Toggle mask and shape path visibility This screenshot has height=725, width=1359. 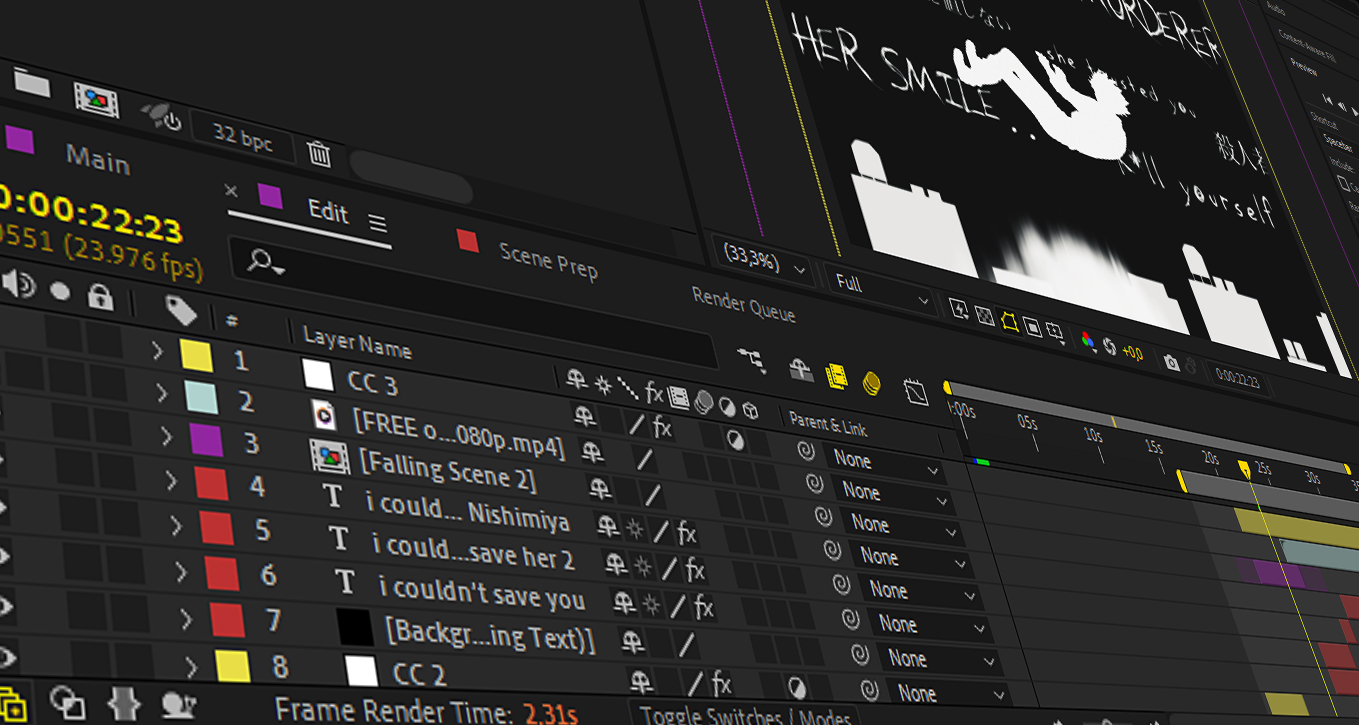coord(1009,322)
